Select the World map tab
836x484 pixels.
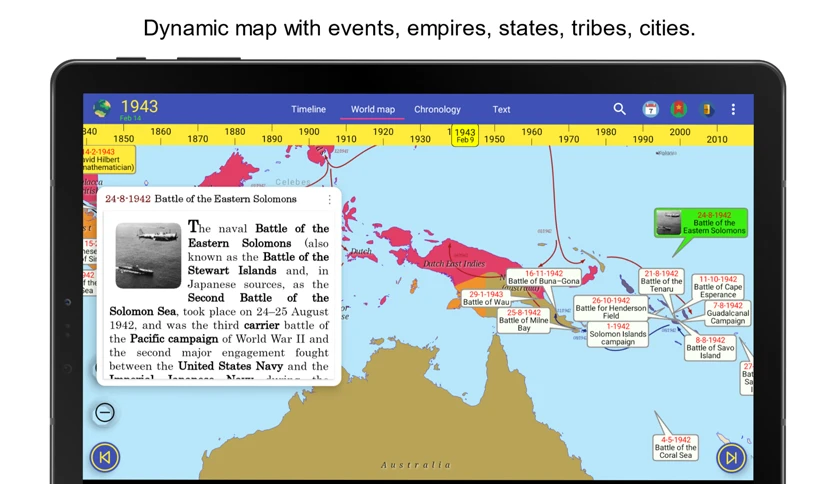click(x=373, y=109)
